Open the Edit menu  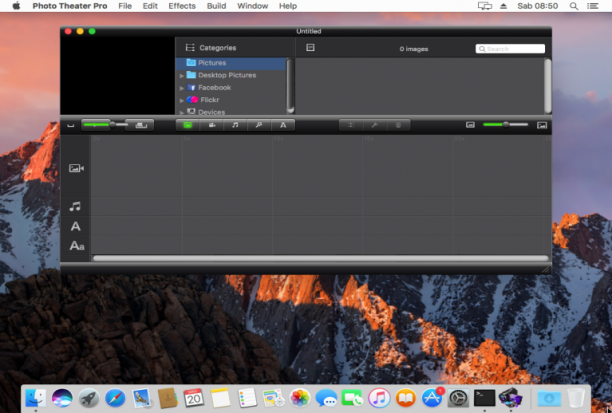coord(150,6)
